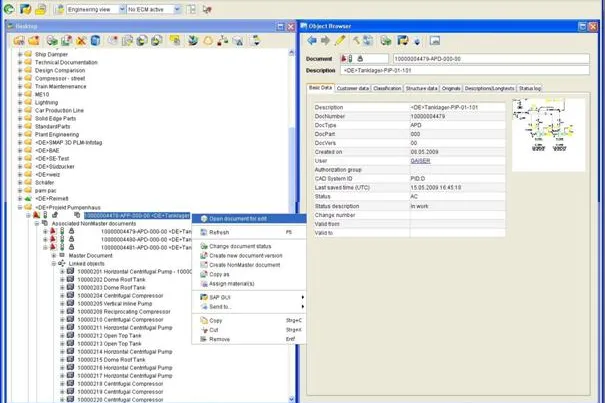Open the GAISER user link
This screenshot has height=403, width=605.
click(420, 161)
